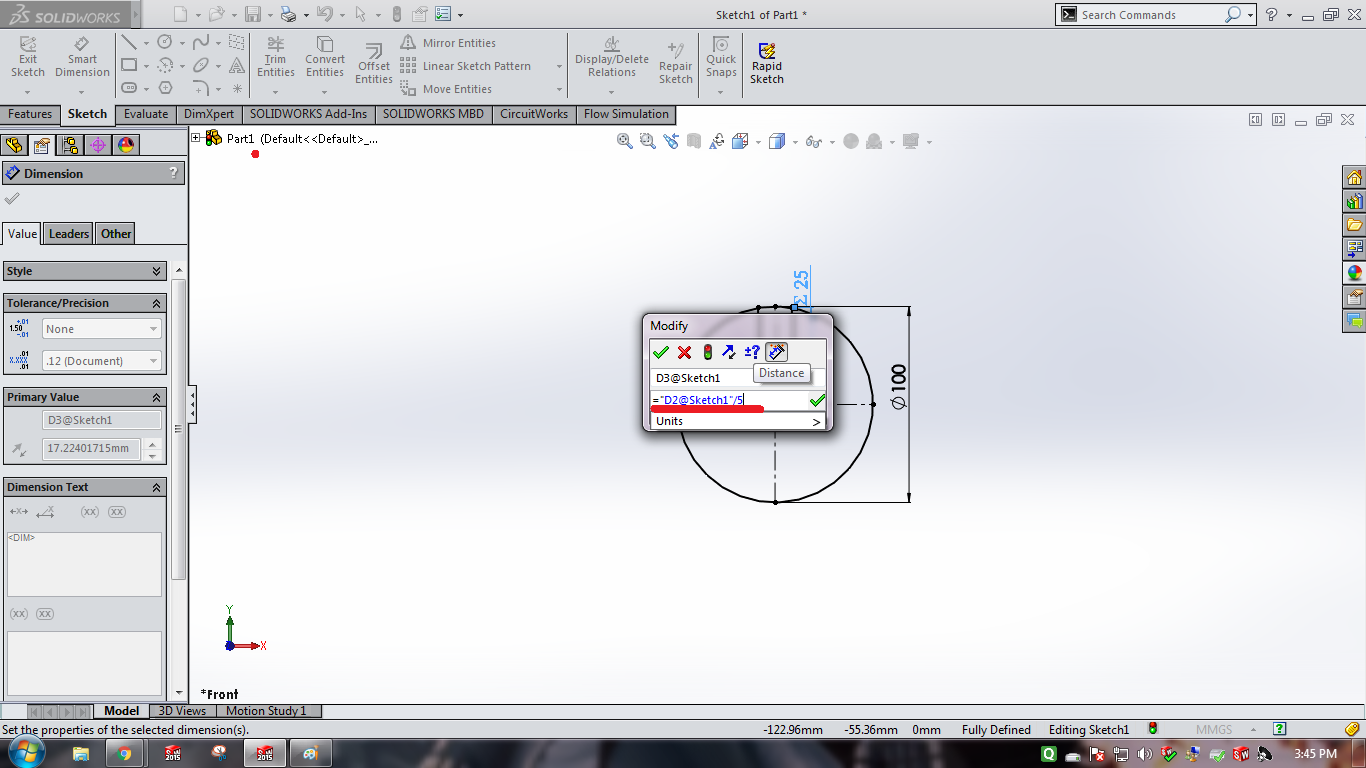This screenshot has width=1366, height=768.
Task: Open Quick Snaps
Action: click(721, 57)
